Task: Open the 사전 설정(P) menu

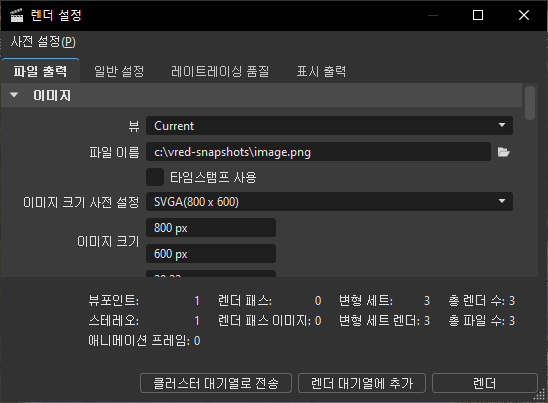Action: click(43, 42)
